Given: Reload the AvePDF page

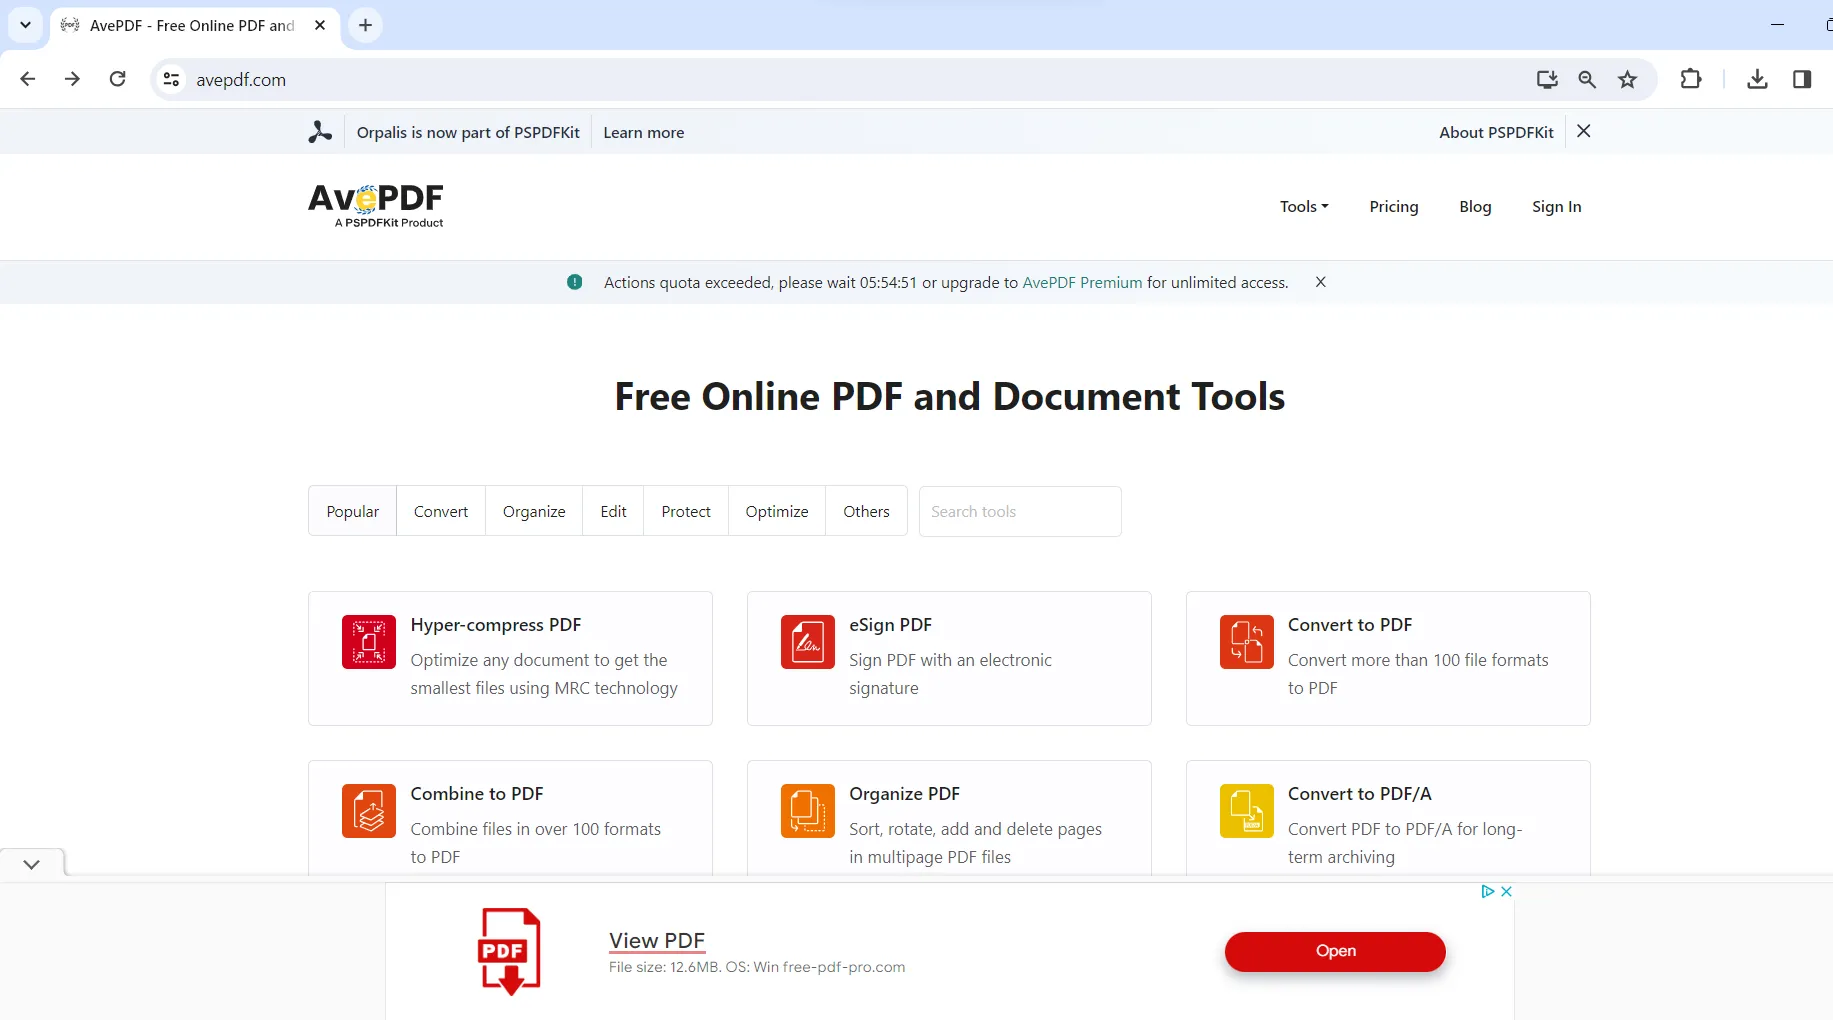Looking at the screenshot, I should click(x=117, y=79).
